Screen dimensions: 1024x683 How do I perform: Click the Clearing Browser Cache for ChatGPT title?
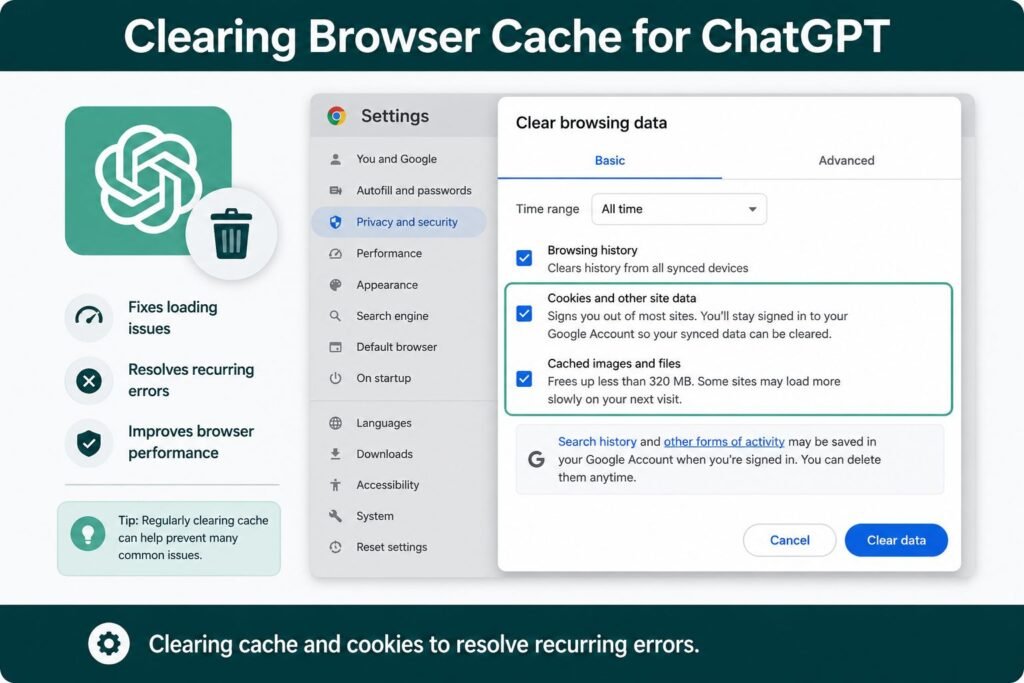pos(506,35)
